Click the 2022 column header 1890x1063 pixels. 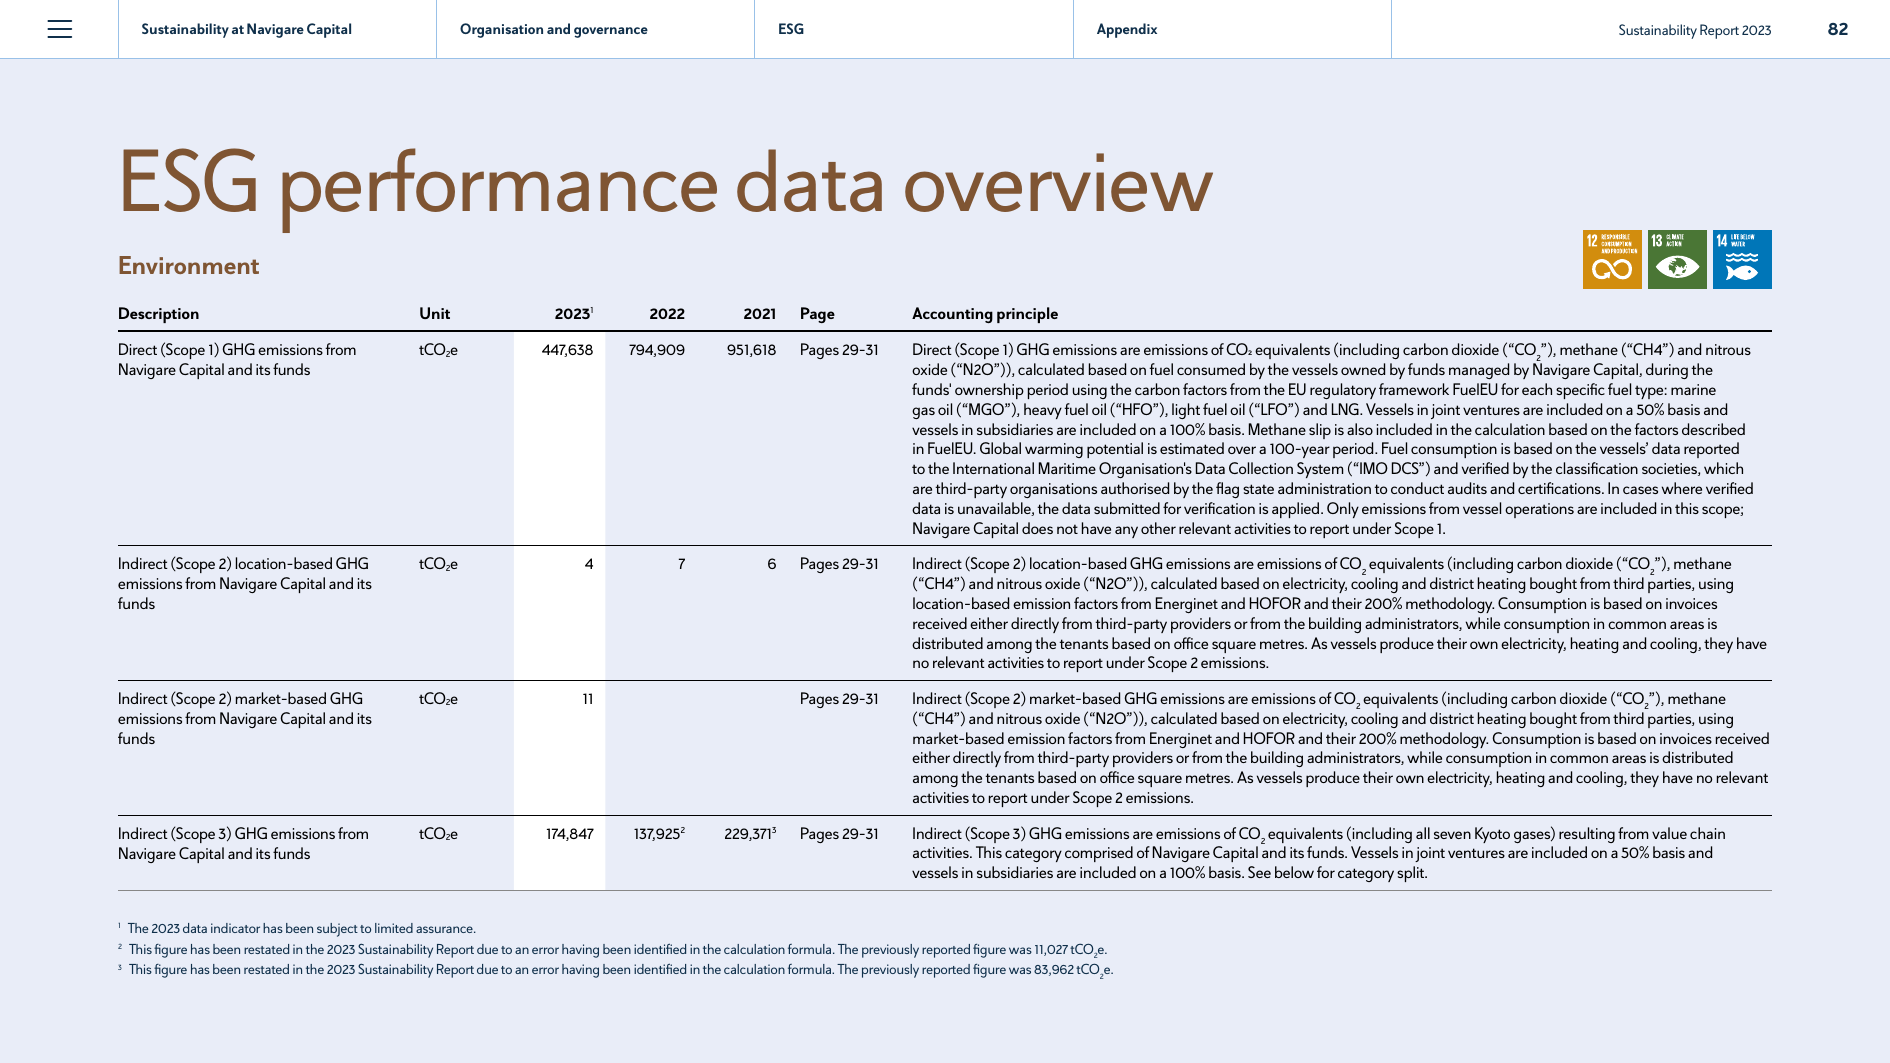(x=667, y=314)
